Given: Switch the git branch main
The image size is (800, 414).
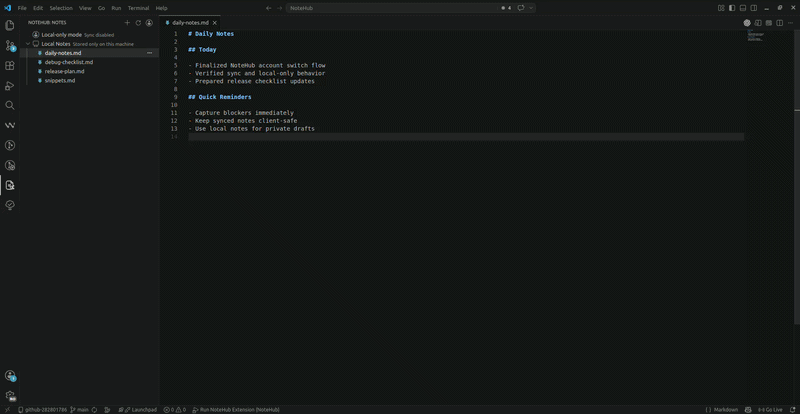Looking at the screenshot, I should 79,409.
